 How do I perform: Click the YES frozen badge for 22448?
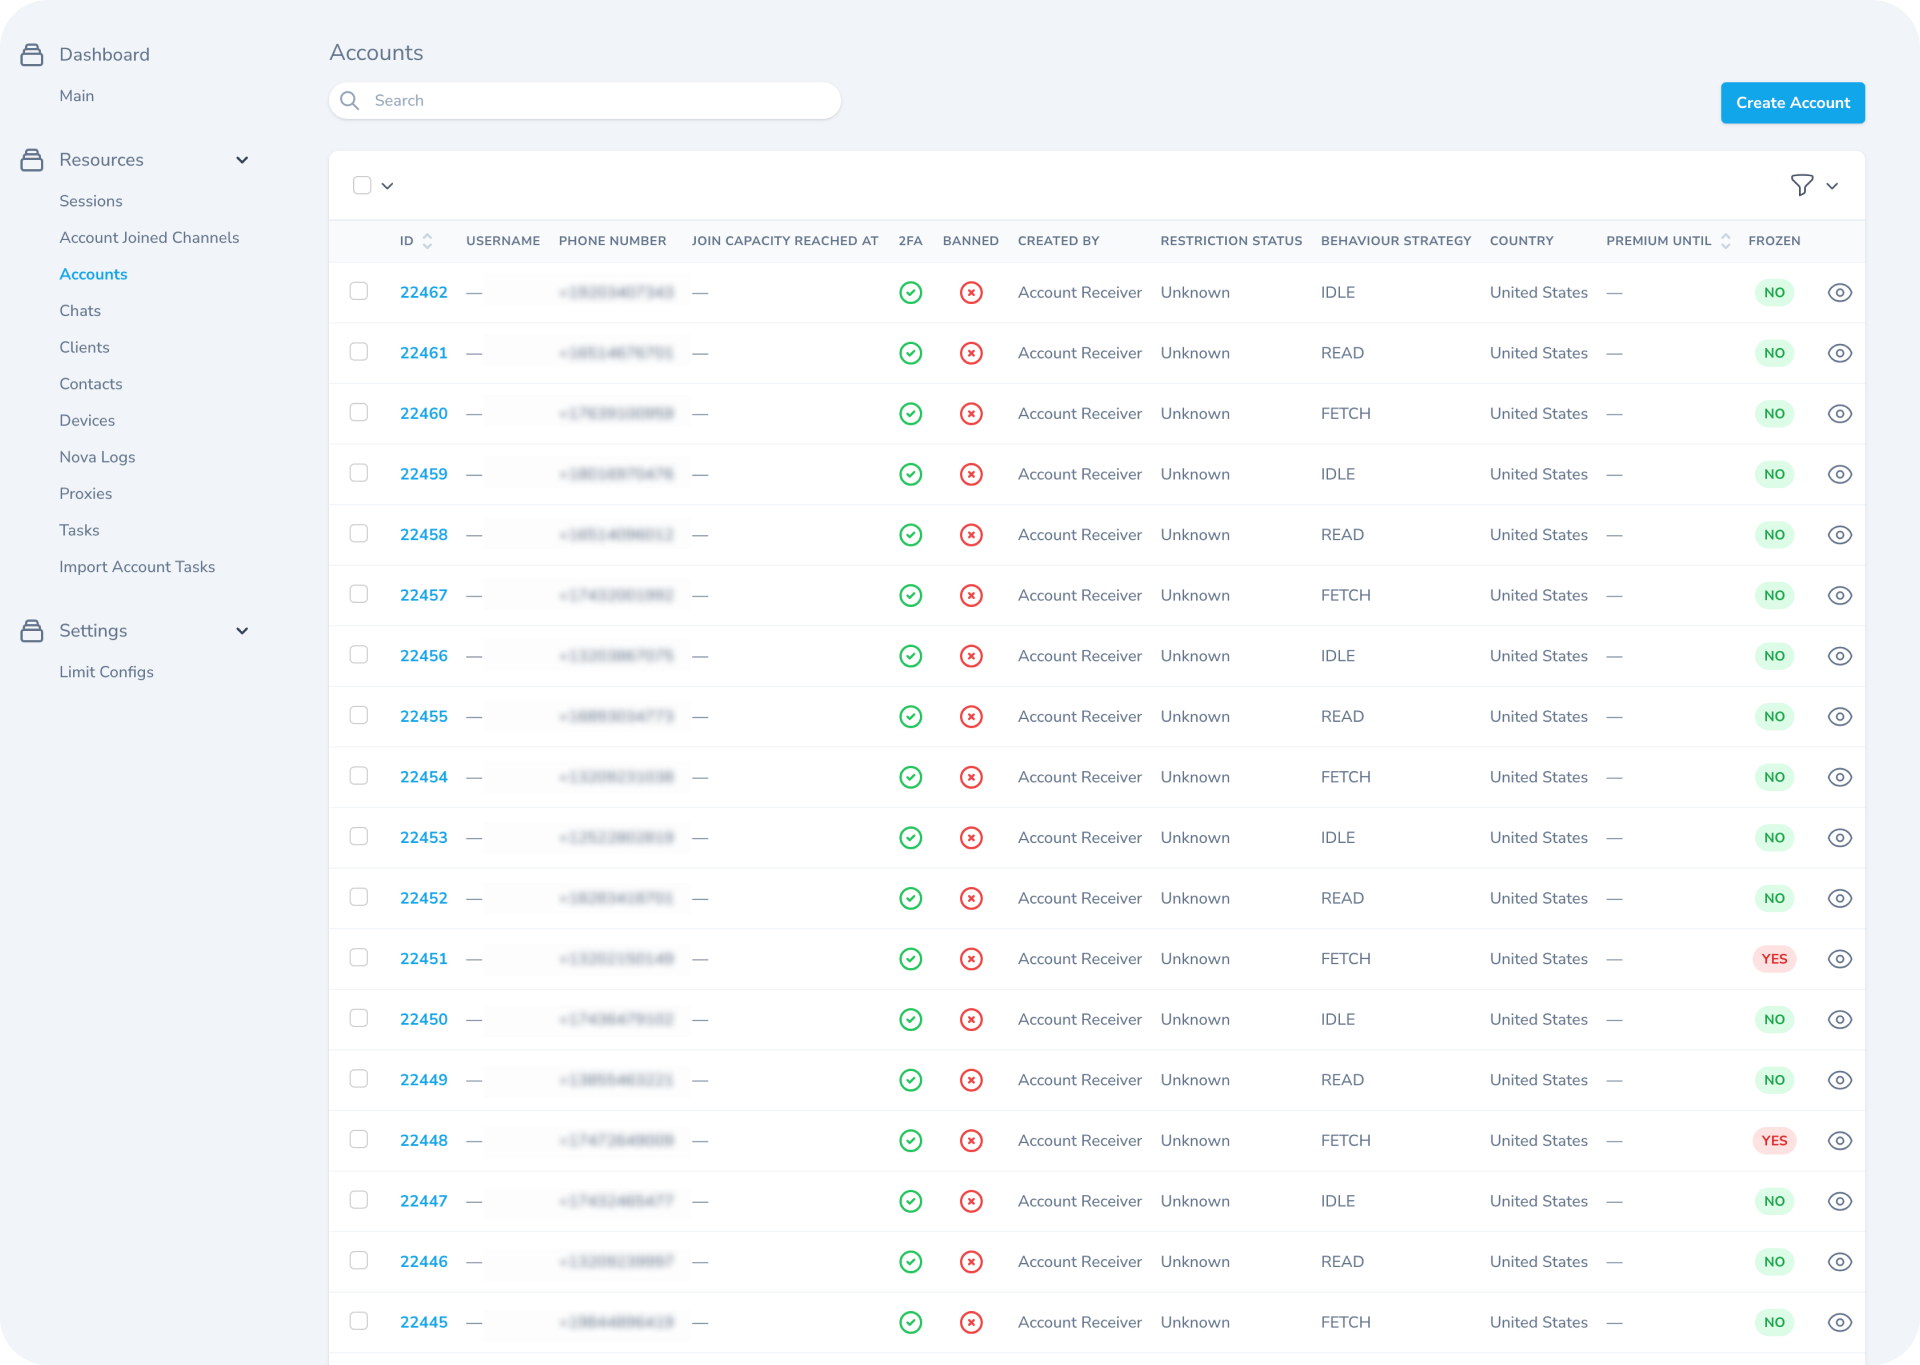(x=1774, y=1141)
